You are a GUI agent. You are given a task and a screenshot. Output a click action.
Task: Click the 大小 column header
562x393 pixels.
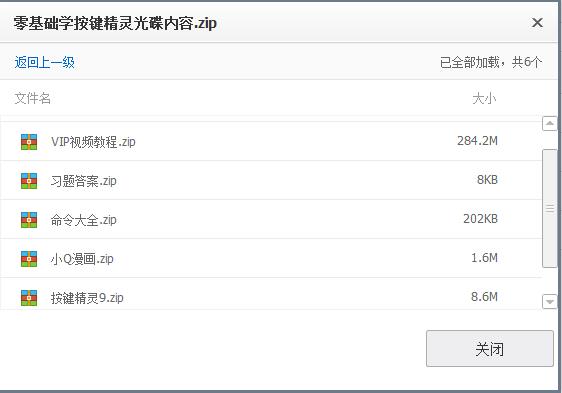484,98
